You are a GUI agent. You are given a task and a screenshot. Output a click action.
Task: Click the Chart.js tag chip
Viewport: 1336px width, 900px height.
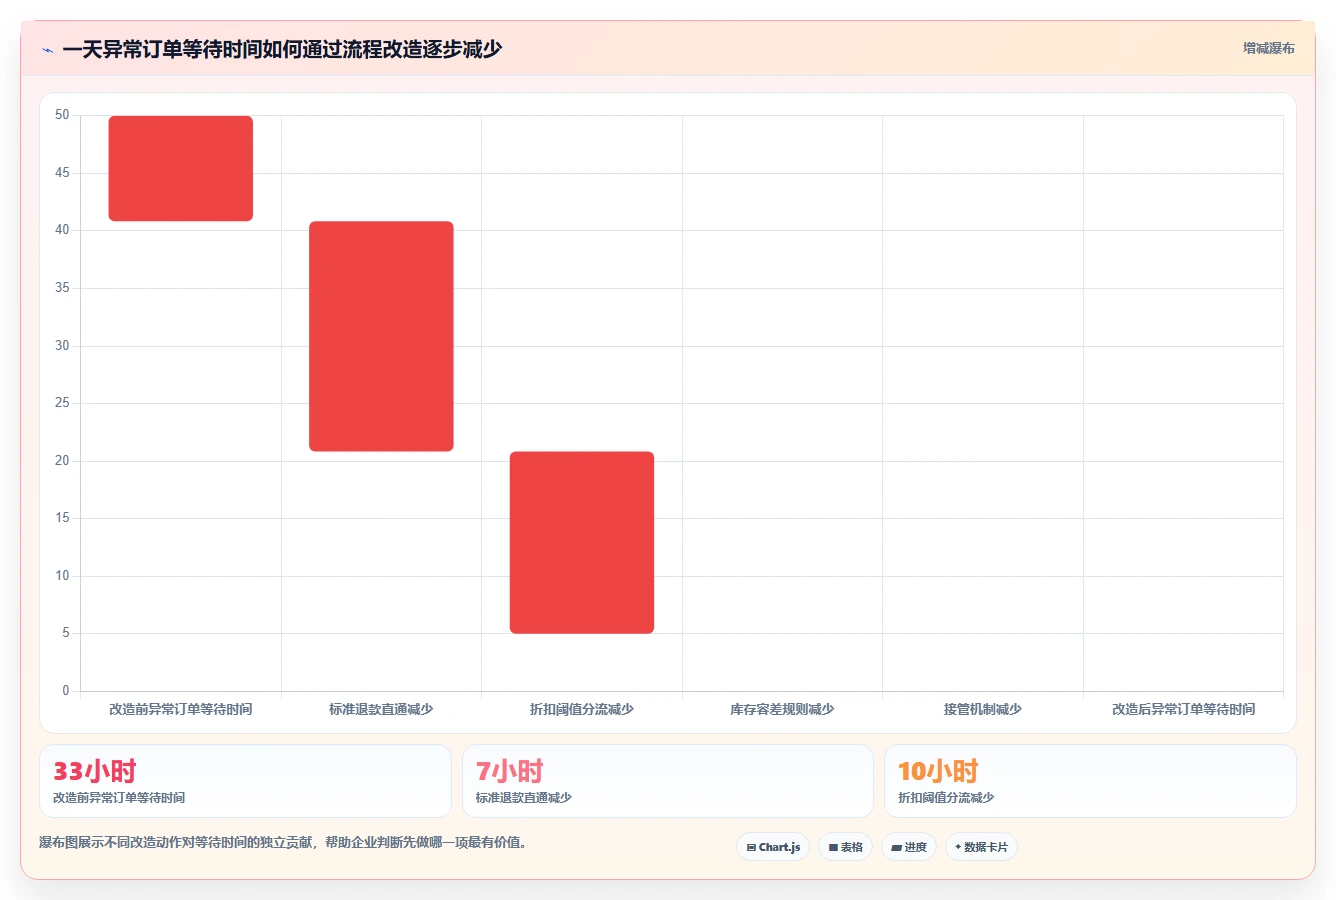tap(773, 847)
